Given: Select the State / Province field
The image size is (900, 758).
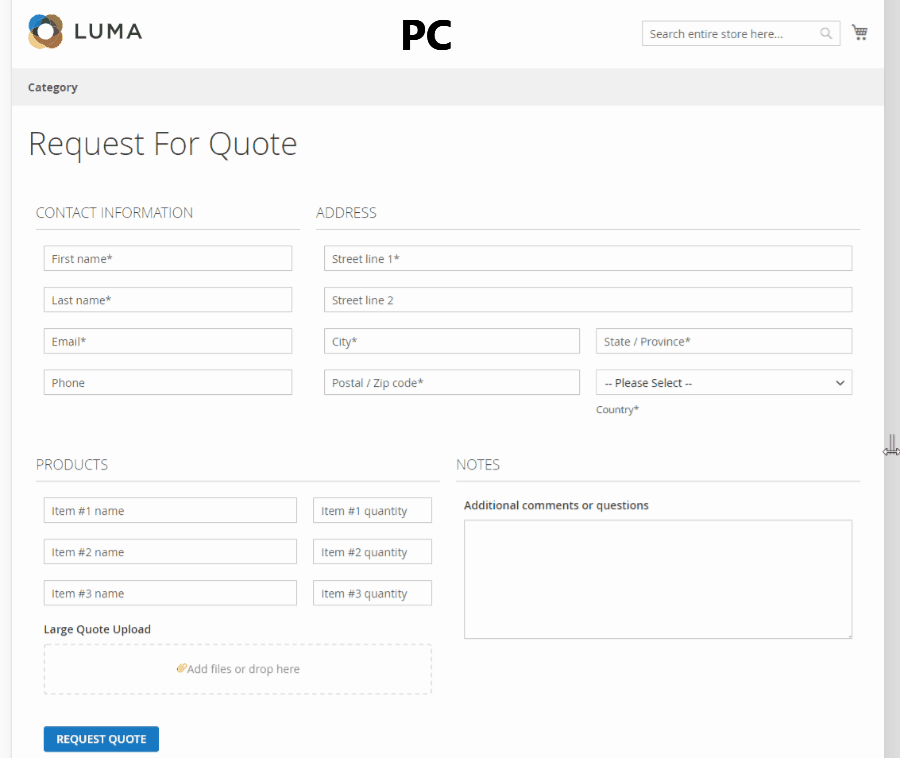Looking at the screenshot, I should click(x=723, y=340).
